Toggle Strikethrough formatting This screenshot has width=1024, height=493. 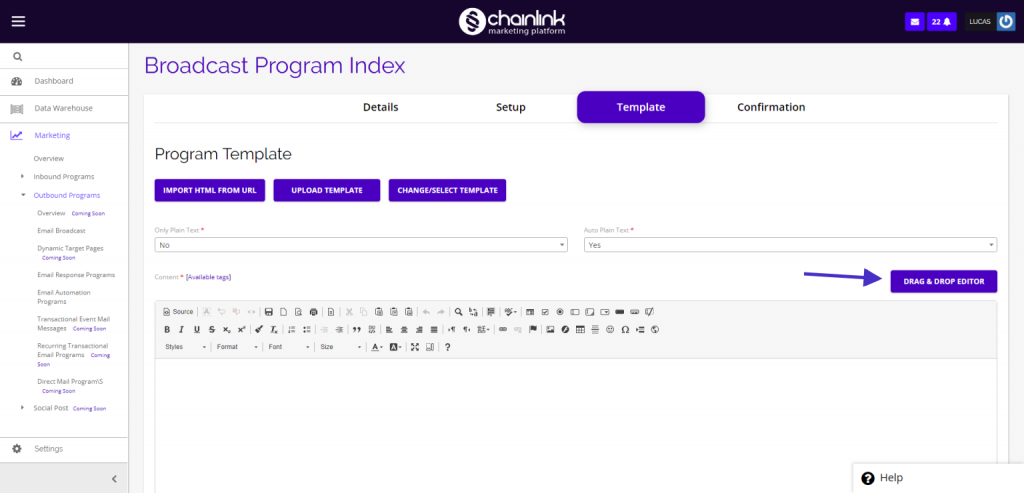212,329
